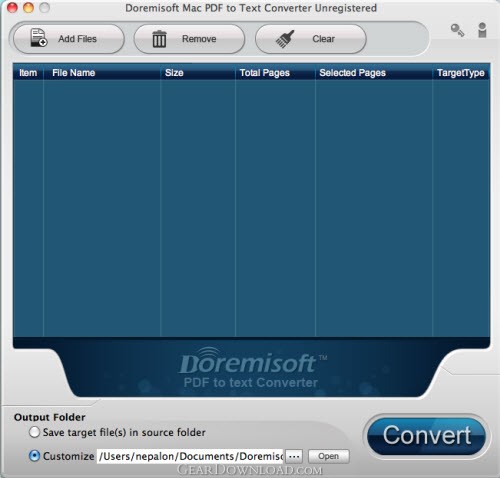Image resolution: width=500 pixels, height=478 pixels.
Task: Click the info person icon
Action: click(482, 30)
